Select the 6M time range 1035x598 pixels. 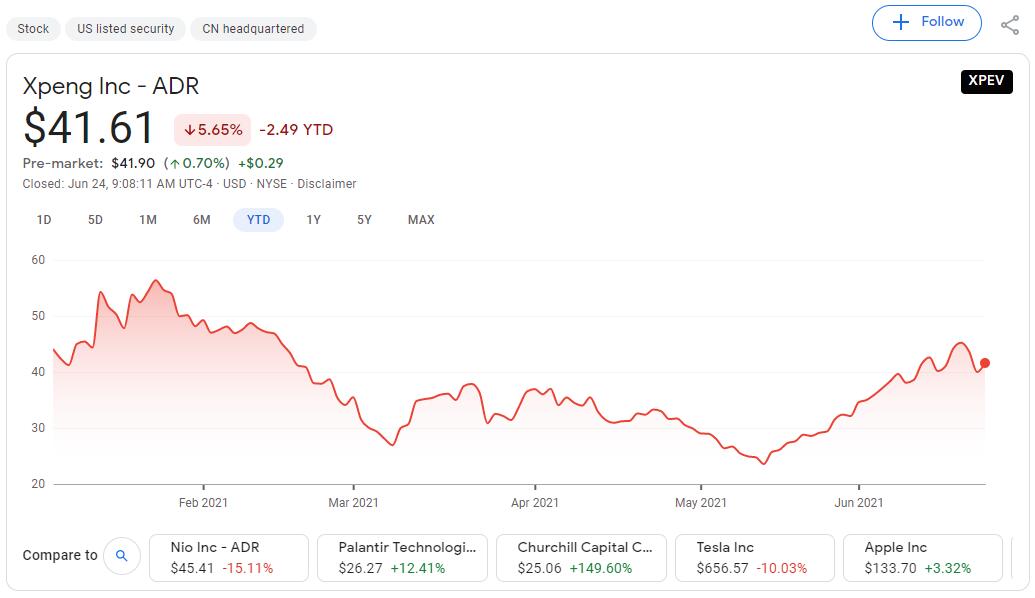201,219
